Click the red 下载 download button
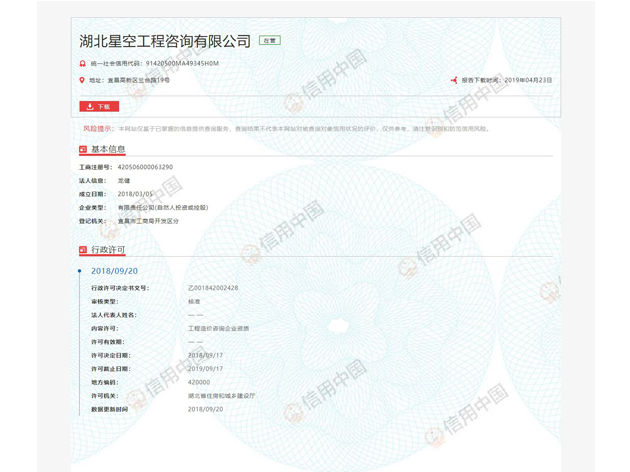Image resolution: width=630 pixels, height=472 pixels. [x=99, y=106]
